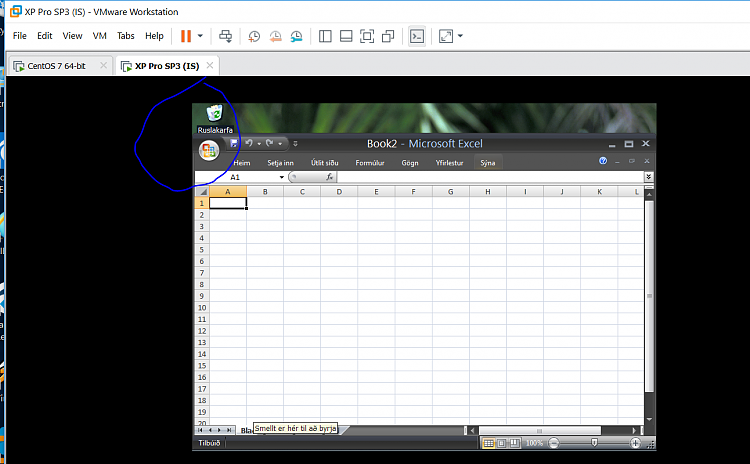Open the VMware Tabs menu
Screen dimensions: 750x464
point(126,36)
